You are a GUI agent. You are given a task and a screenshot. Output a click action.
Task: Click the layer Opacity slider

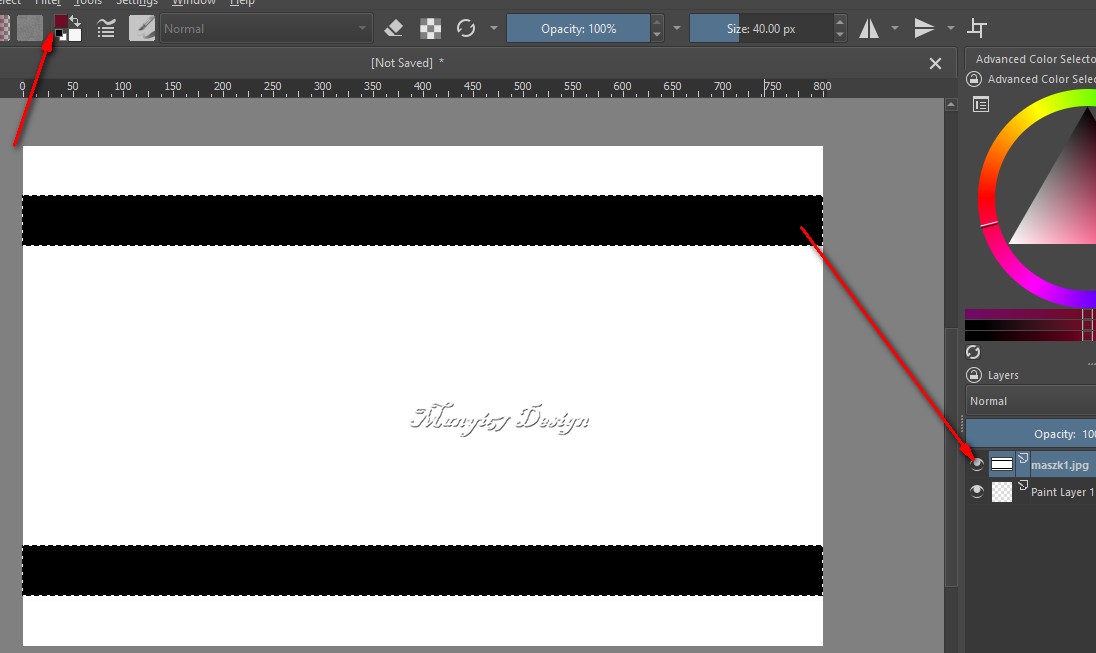tap(1030, 434)
